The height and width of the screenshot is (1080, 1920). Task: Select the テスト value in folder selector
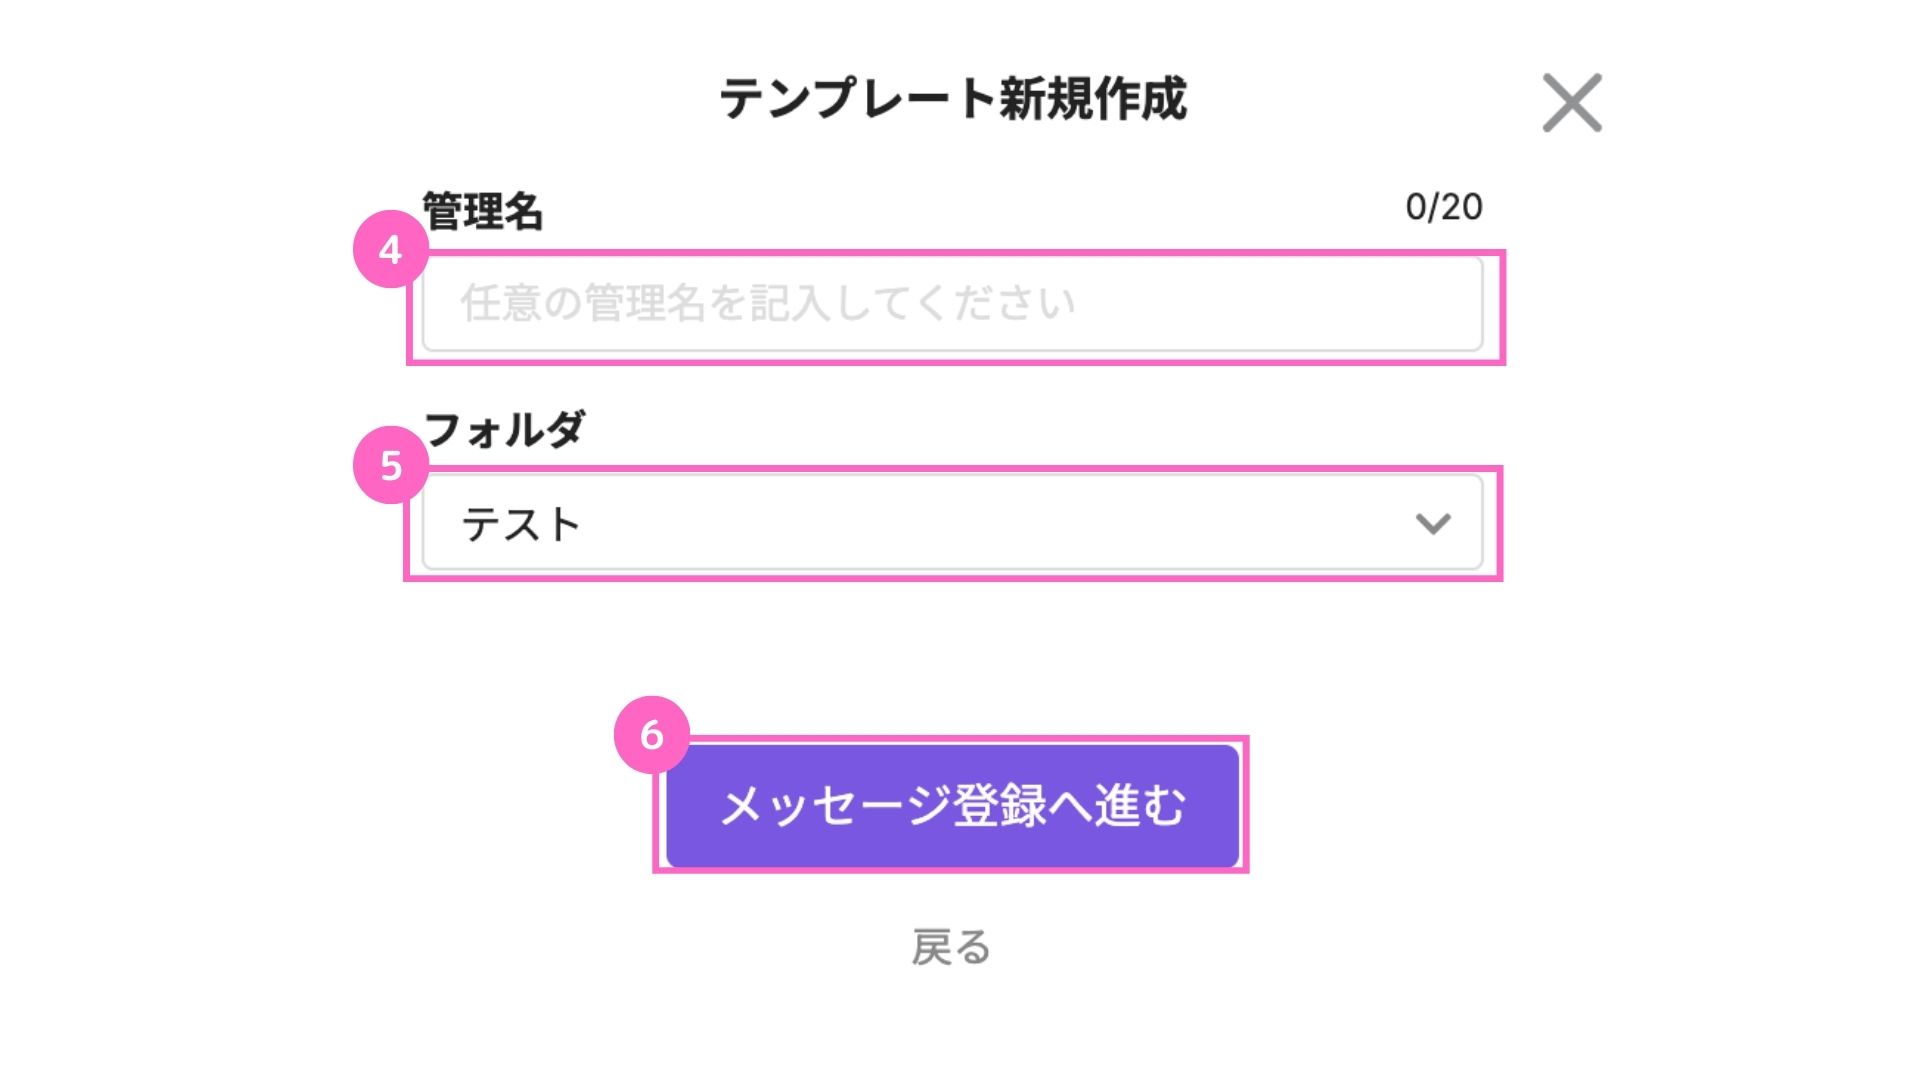[521, 524]
